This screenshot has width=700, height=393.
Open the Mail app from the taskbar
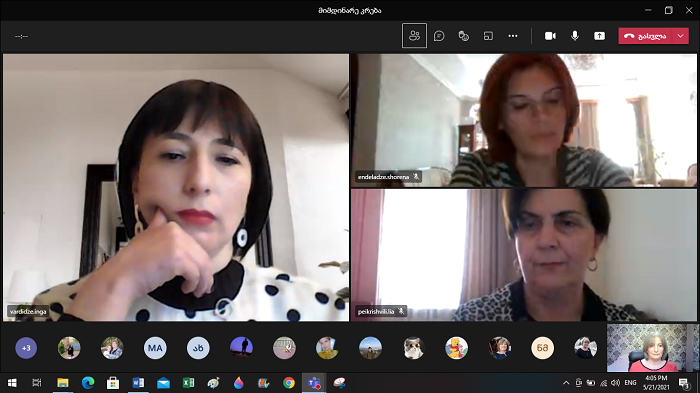coord(163,383)
